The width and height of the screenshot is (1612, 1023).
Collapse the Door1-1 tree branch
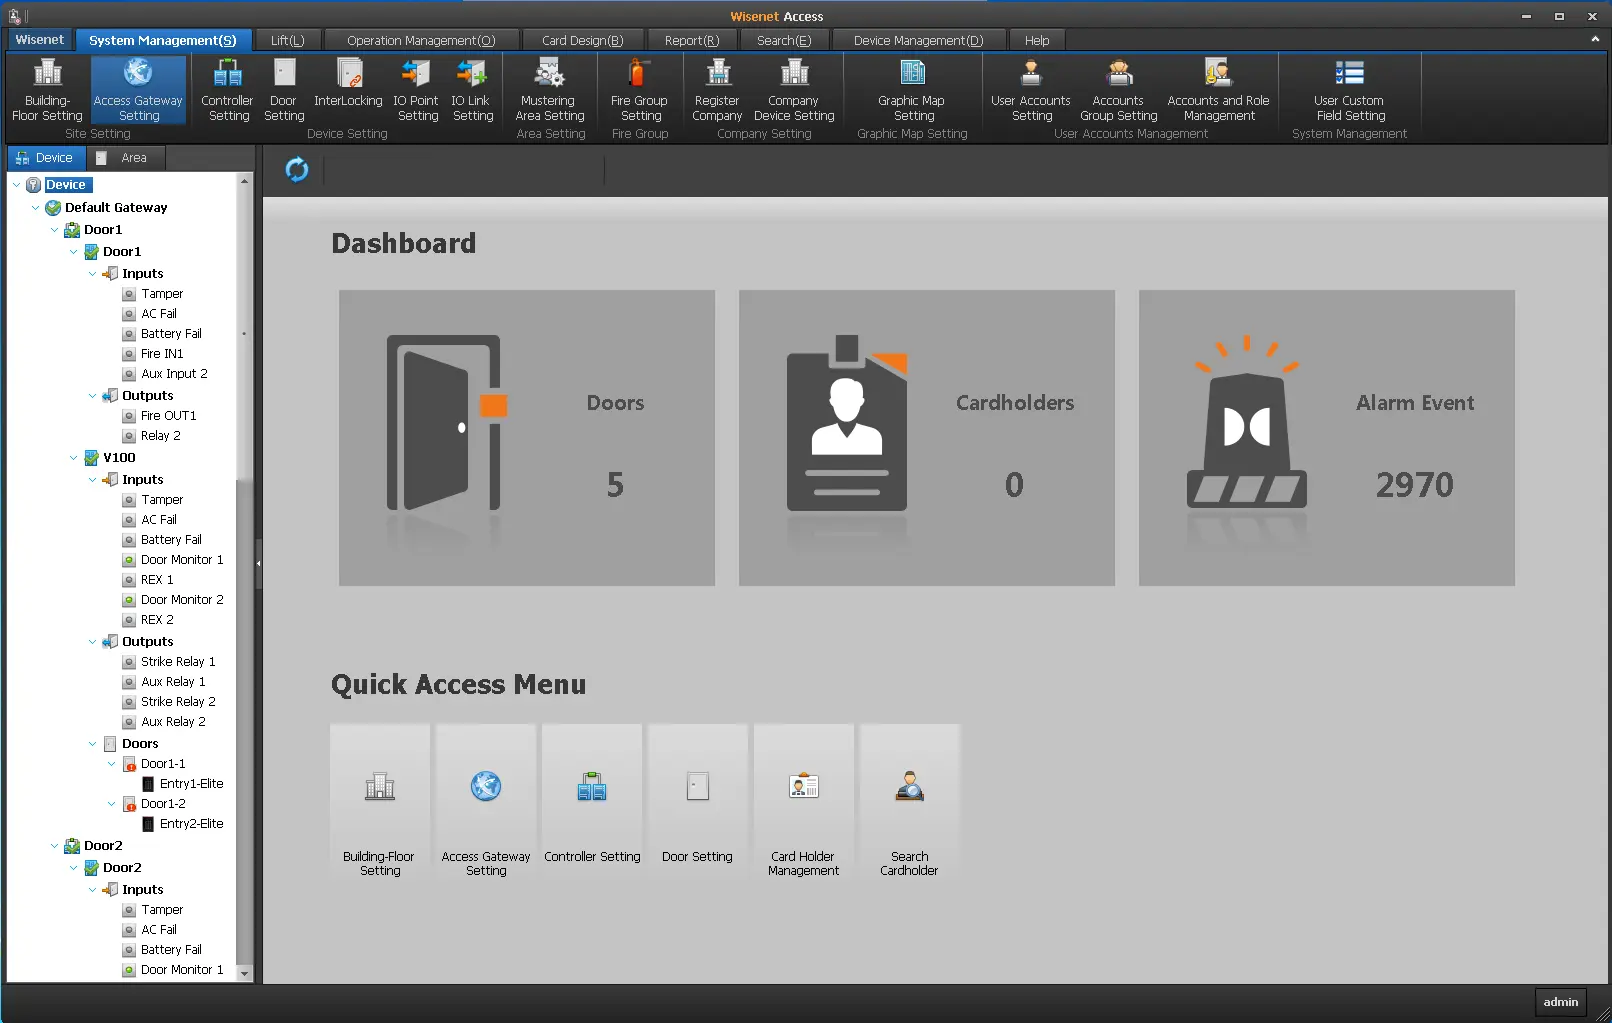(112, 764)
